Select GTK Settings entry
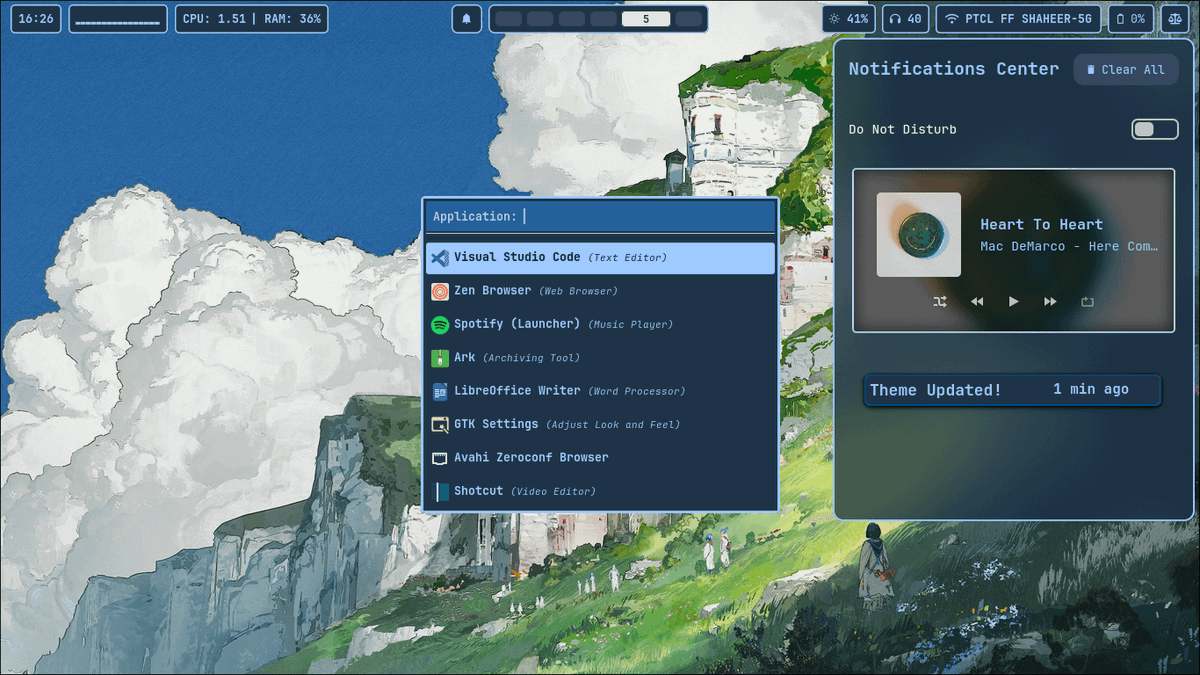 (x=600, y=425)
